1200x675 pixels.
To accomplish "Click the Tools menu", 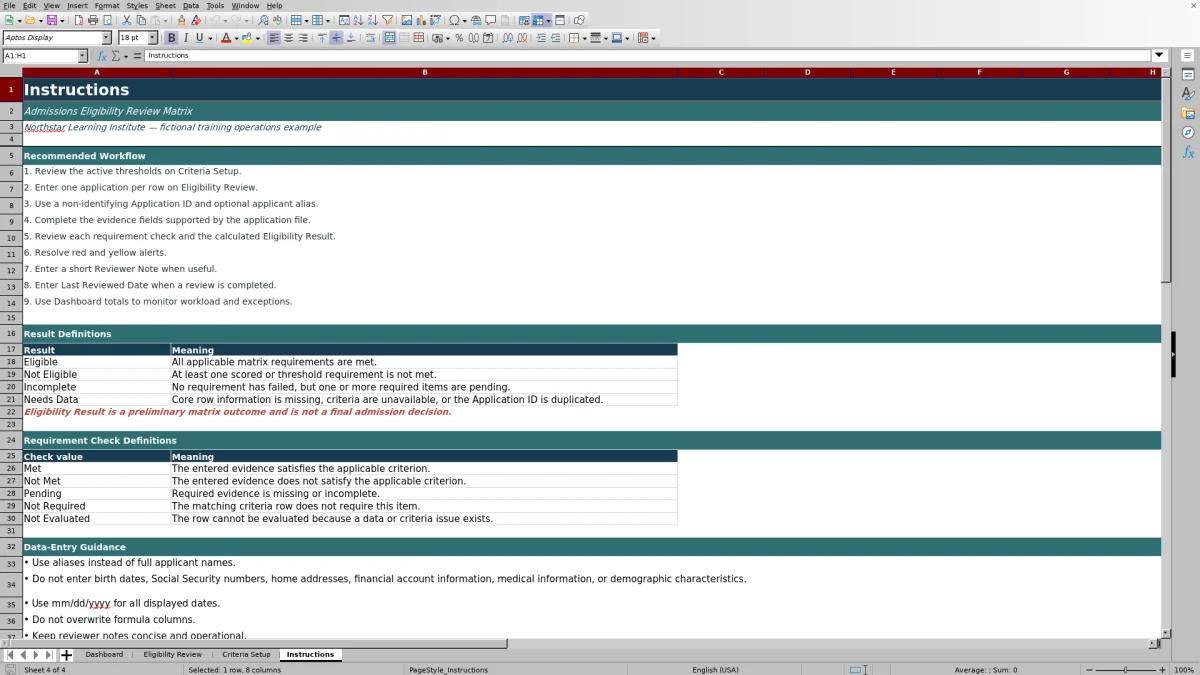I will (215, 6).
